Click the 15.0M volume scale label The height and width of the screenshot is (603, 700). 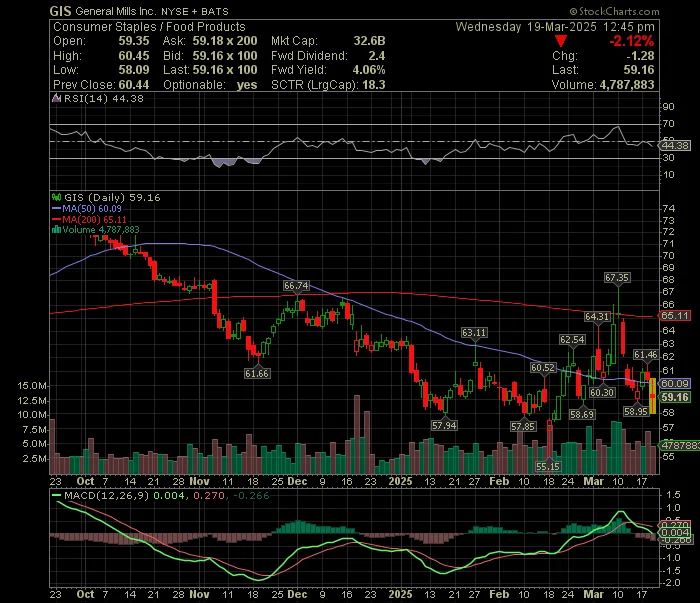(x=32, y=386)
